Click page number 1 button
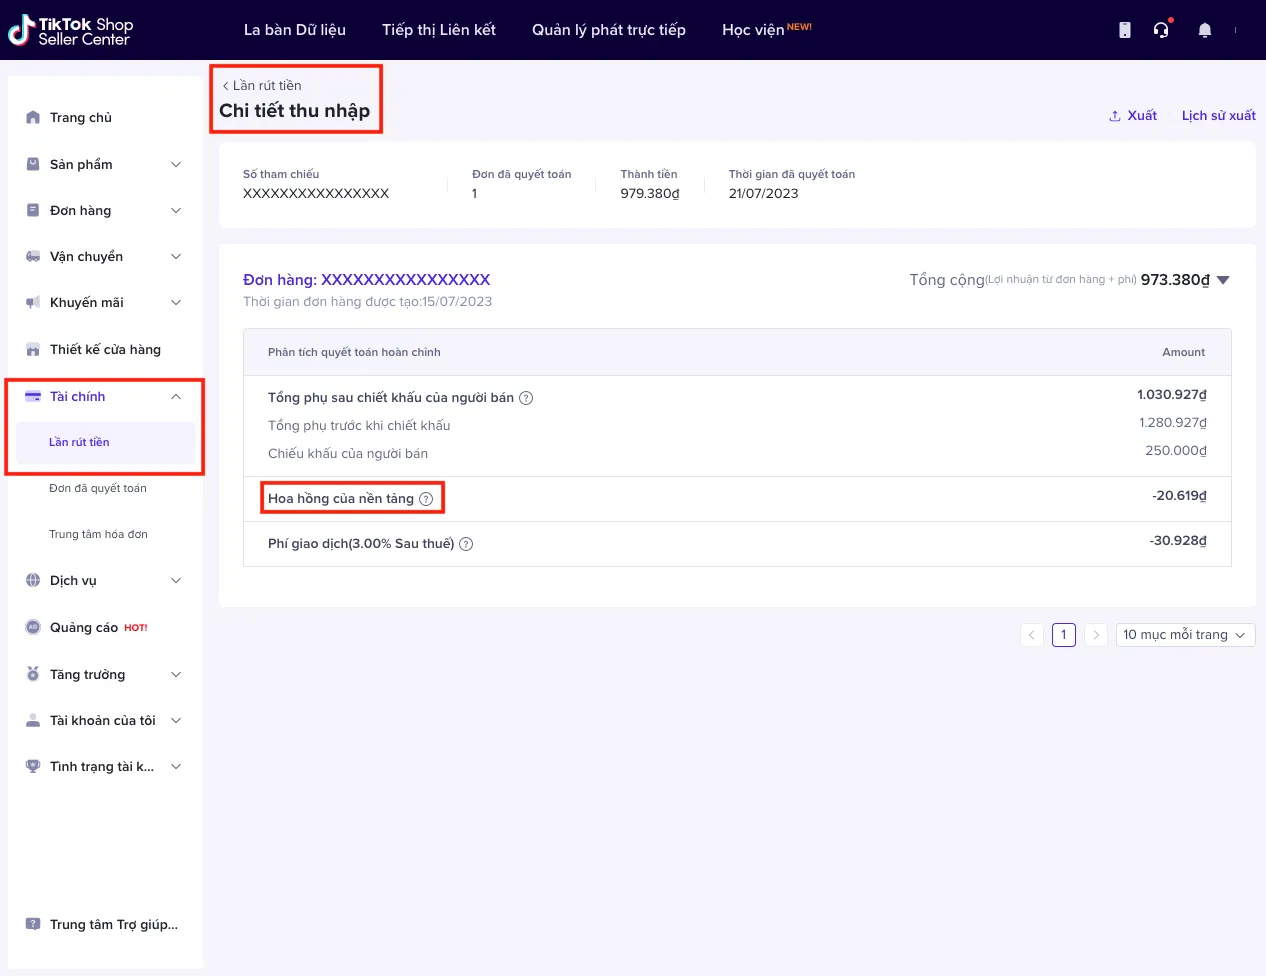This screenshot has width=1266, height=976. click(1064, 635)
